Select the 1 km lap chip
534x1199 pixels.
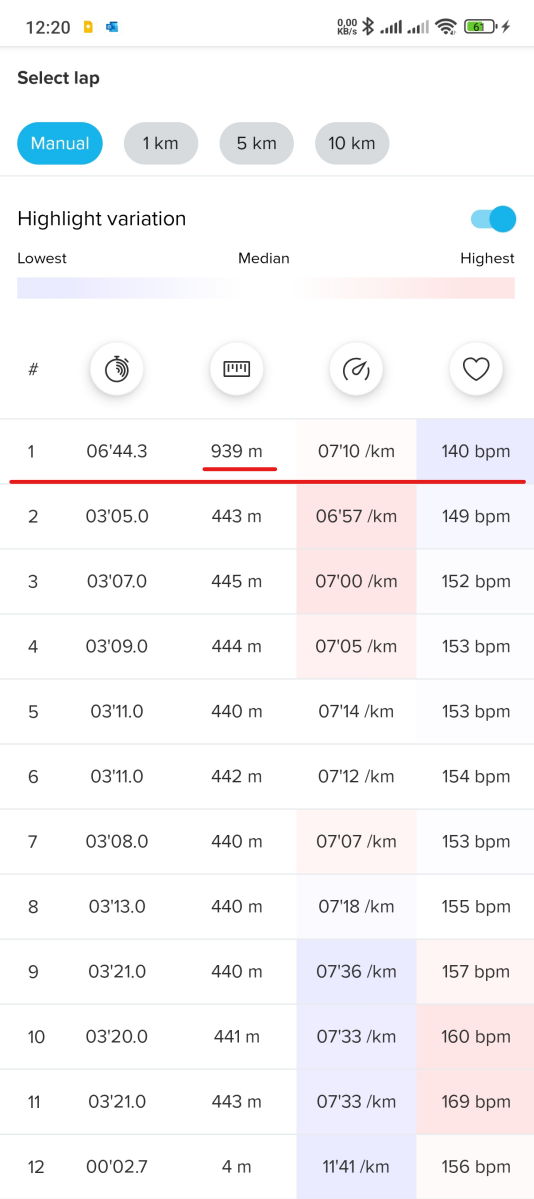pos(161,143)
